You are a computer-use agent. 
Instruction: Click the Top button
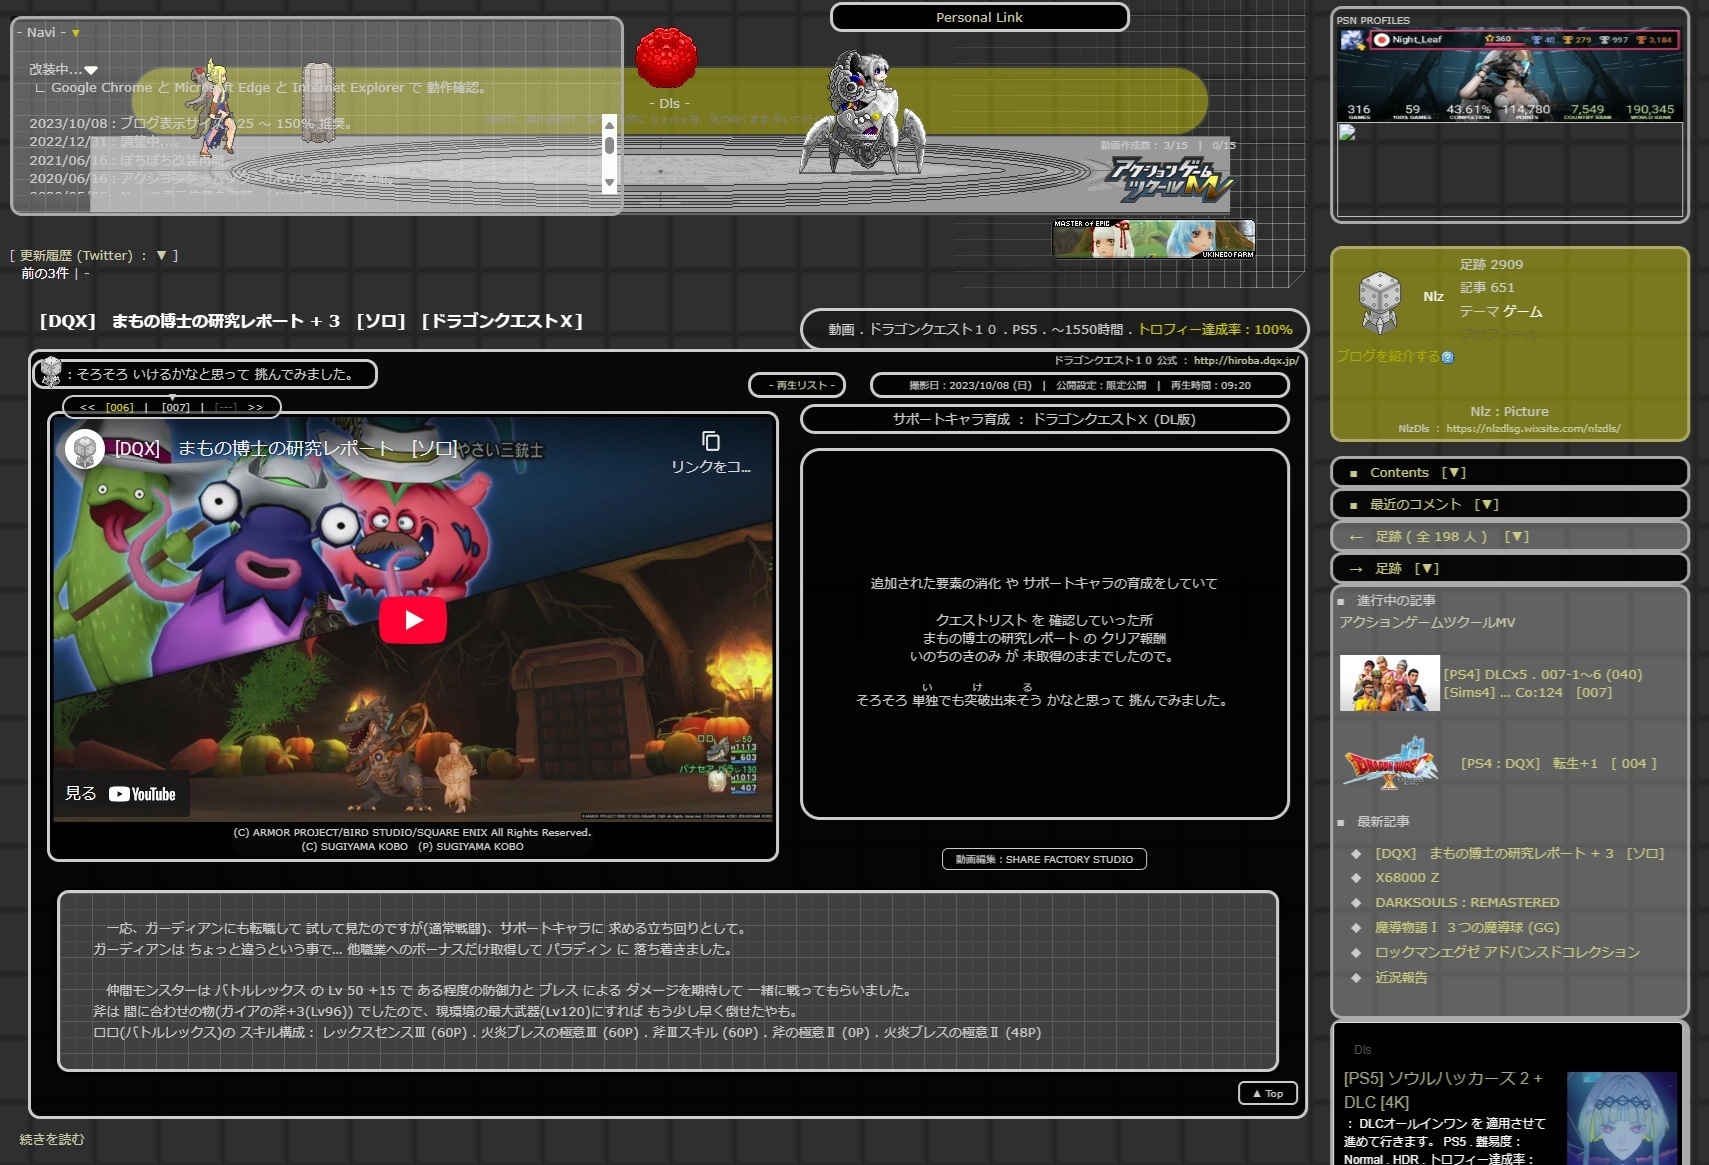pyautogui.click(x=1267, y=1093)
